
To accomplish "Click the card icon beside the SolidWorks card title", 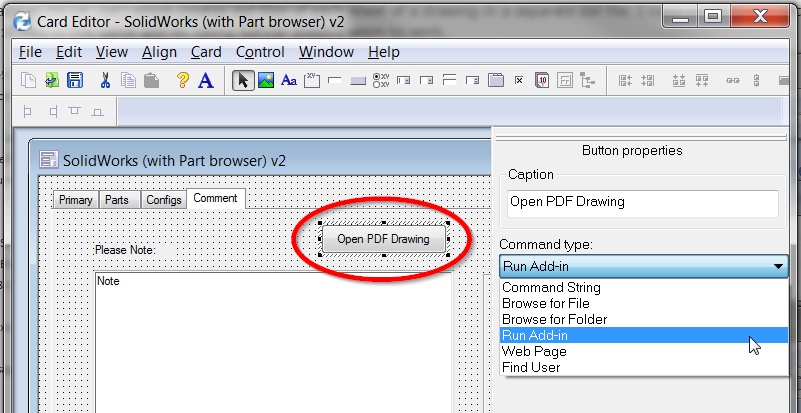I will click(x=49, y=159).
